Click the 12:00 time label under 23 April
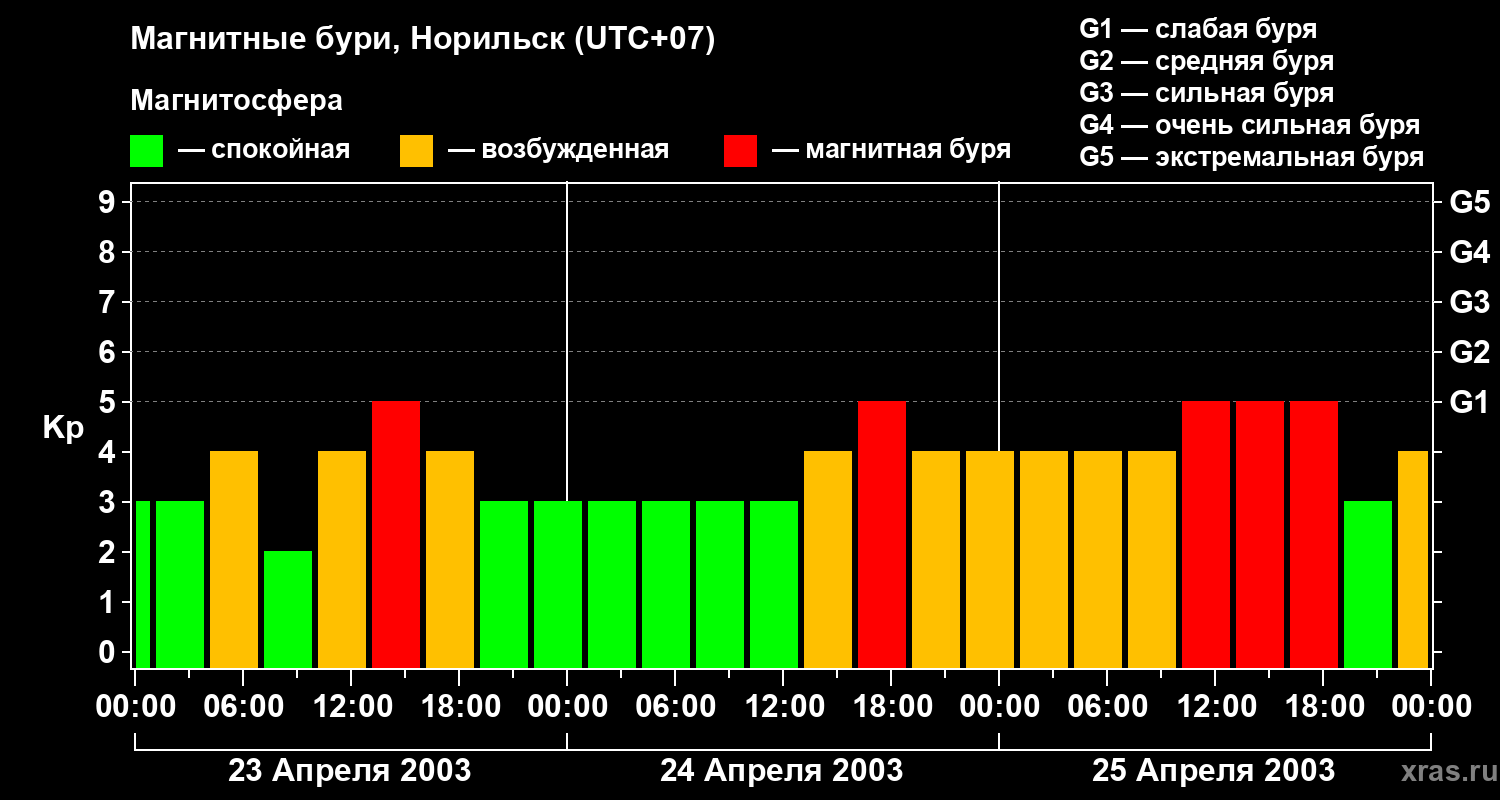Viewport: 1500px width, 800px height. (x=351, y=707)
